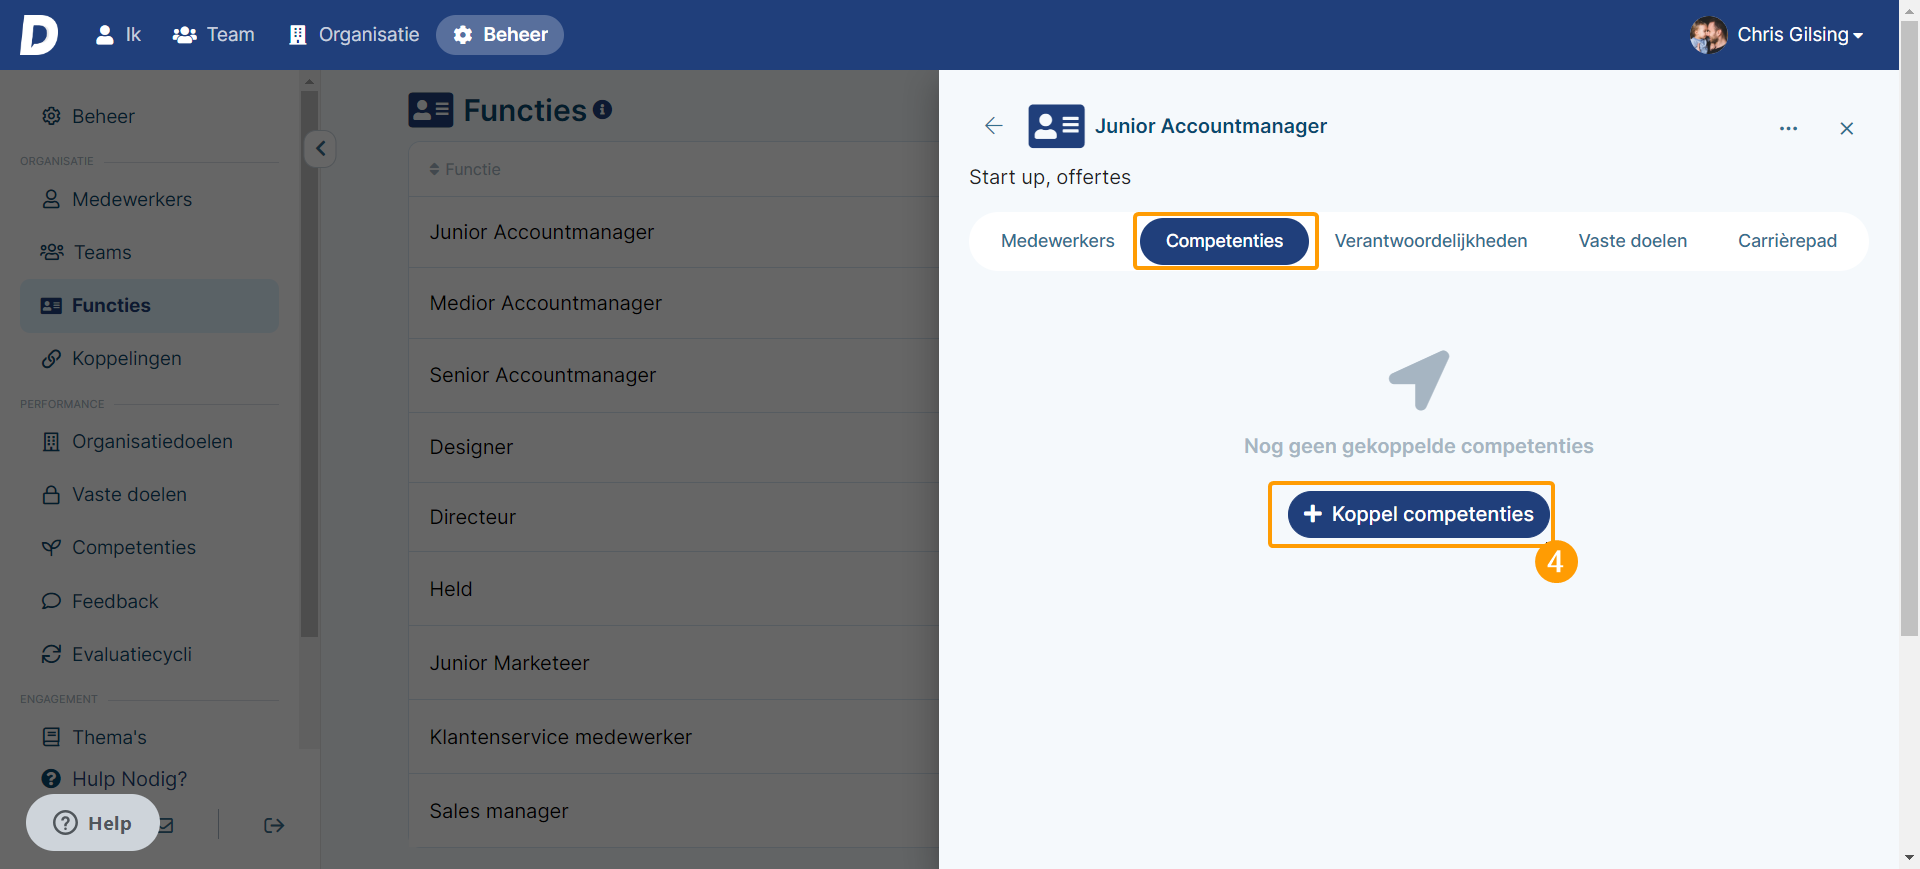The width and height of the screenshot is (1920, 869).
Task: Sort by the Functie column header
Action: click(465, 169)
